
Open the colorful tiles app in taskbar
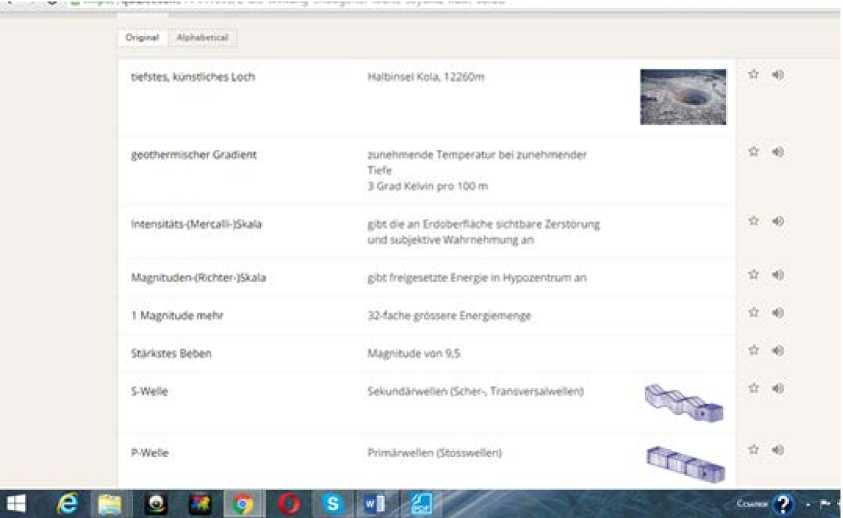pos(200,504)
